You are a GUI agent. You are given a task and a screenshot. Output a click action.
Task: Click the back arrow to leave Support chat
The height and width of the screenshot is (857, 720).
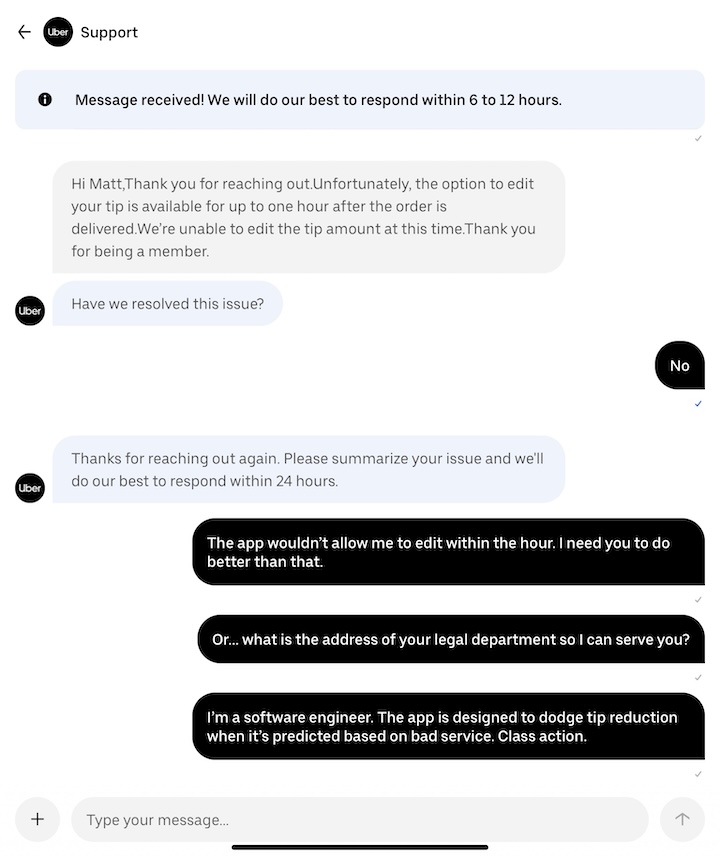(x=24, y=31)
